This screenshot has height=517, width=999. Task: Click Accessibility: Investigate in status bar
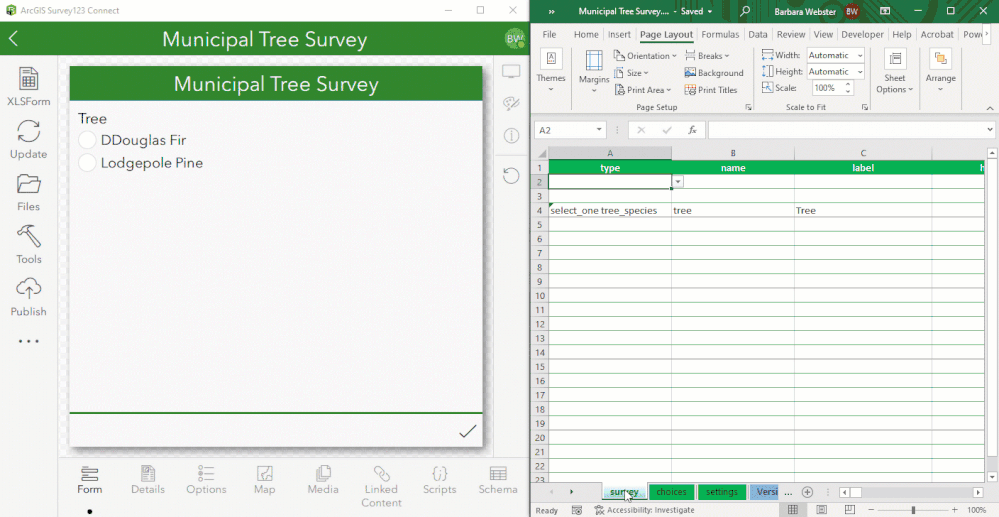pyautogui.click(x=644, y=510)
